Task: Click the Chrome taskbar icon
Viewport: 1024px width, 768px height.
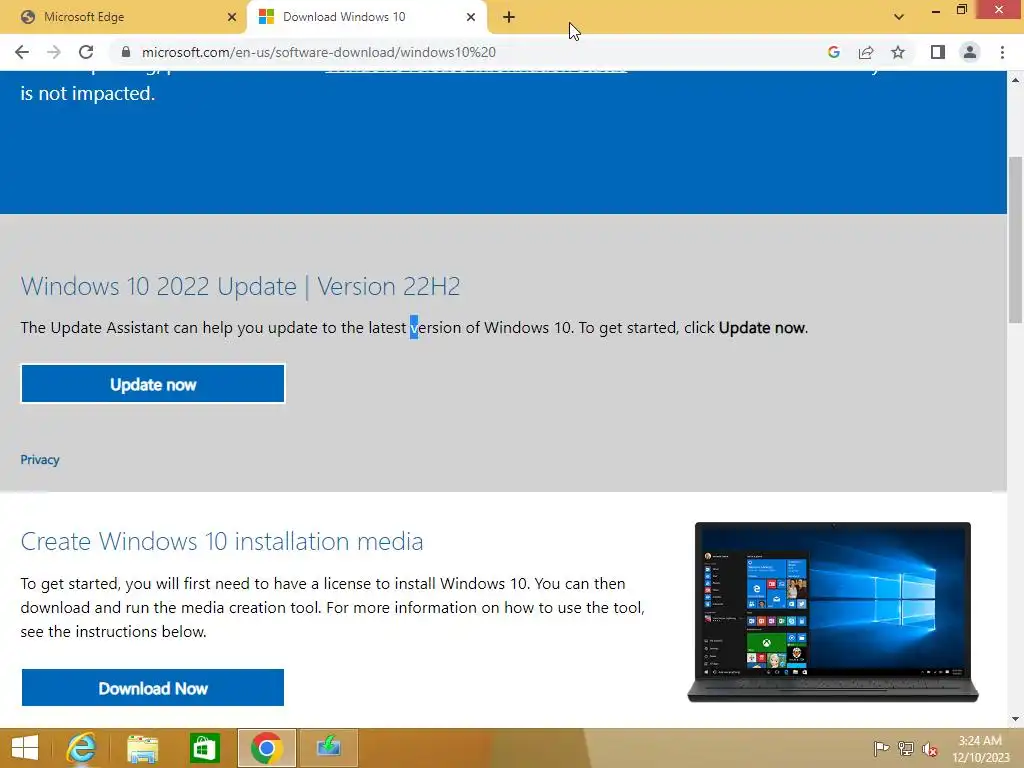Action: click(266, 748)
